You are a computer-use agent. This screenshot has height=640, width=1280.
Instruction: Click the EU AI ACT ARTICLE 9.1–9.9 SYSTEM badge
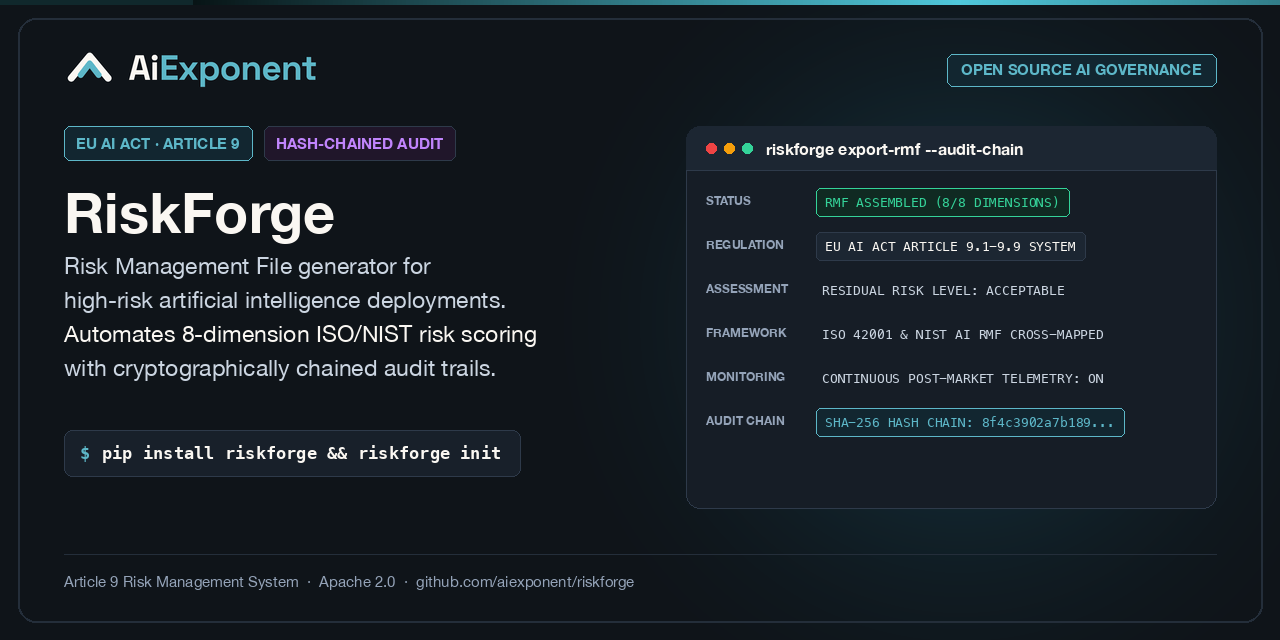coord(950,246)
